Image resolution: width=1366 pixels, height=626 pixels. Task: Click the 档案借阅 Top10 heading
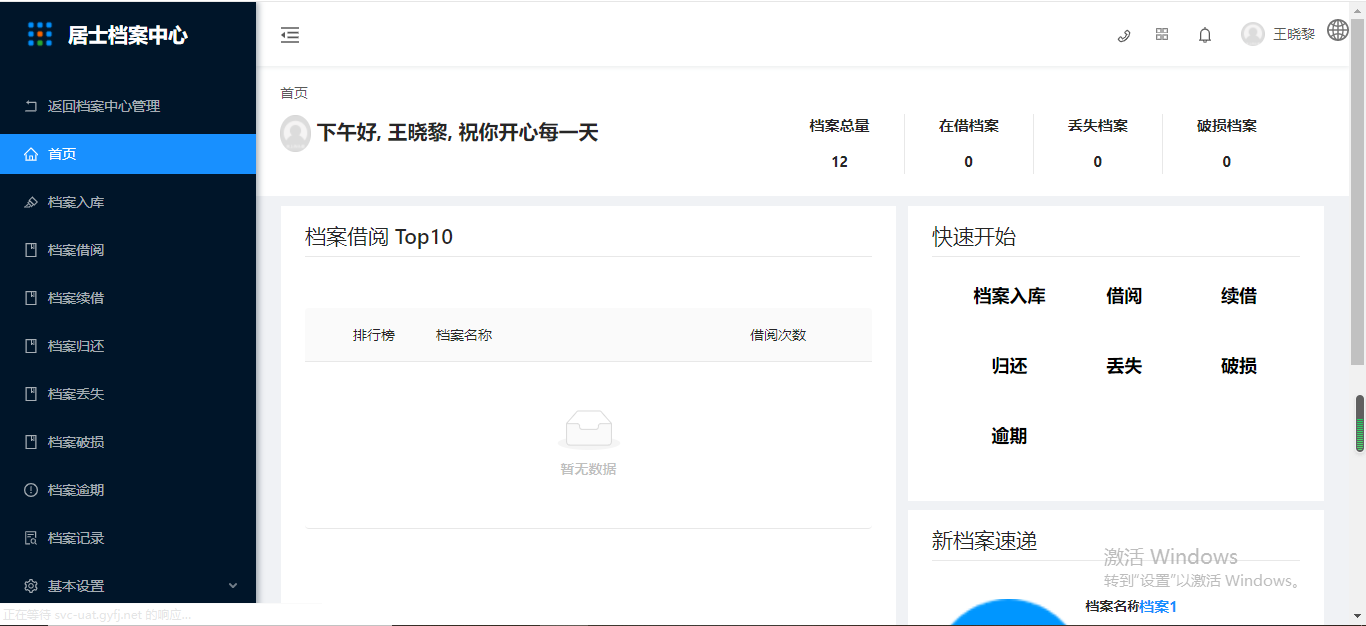(x=379, y=237)
